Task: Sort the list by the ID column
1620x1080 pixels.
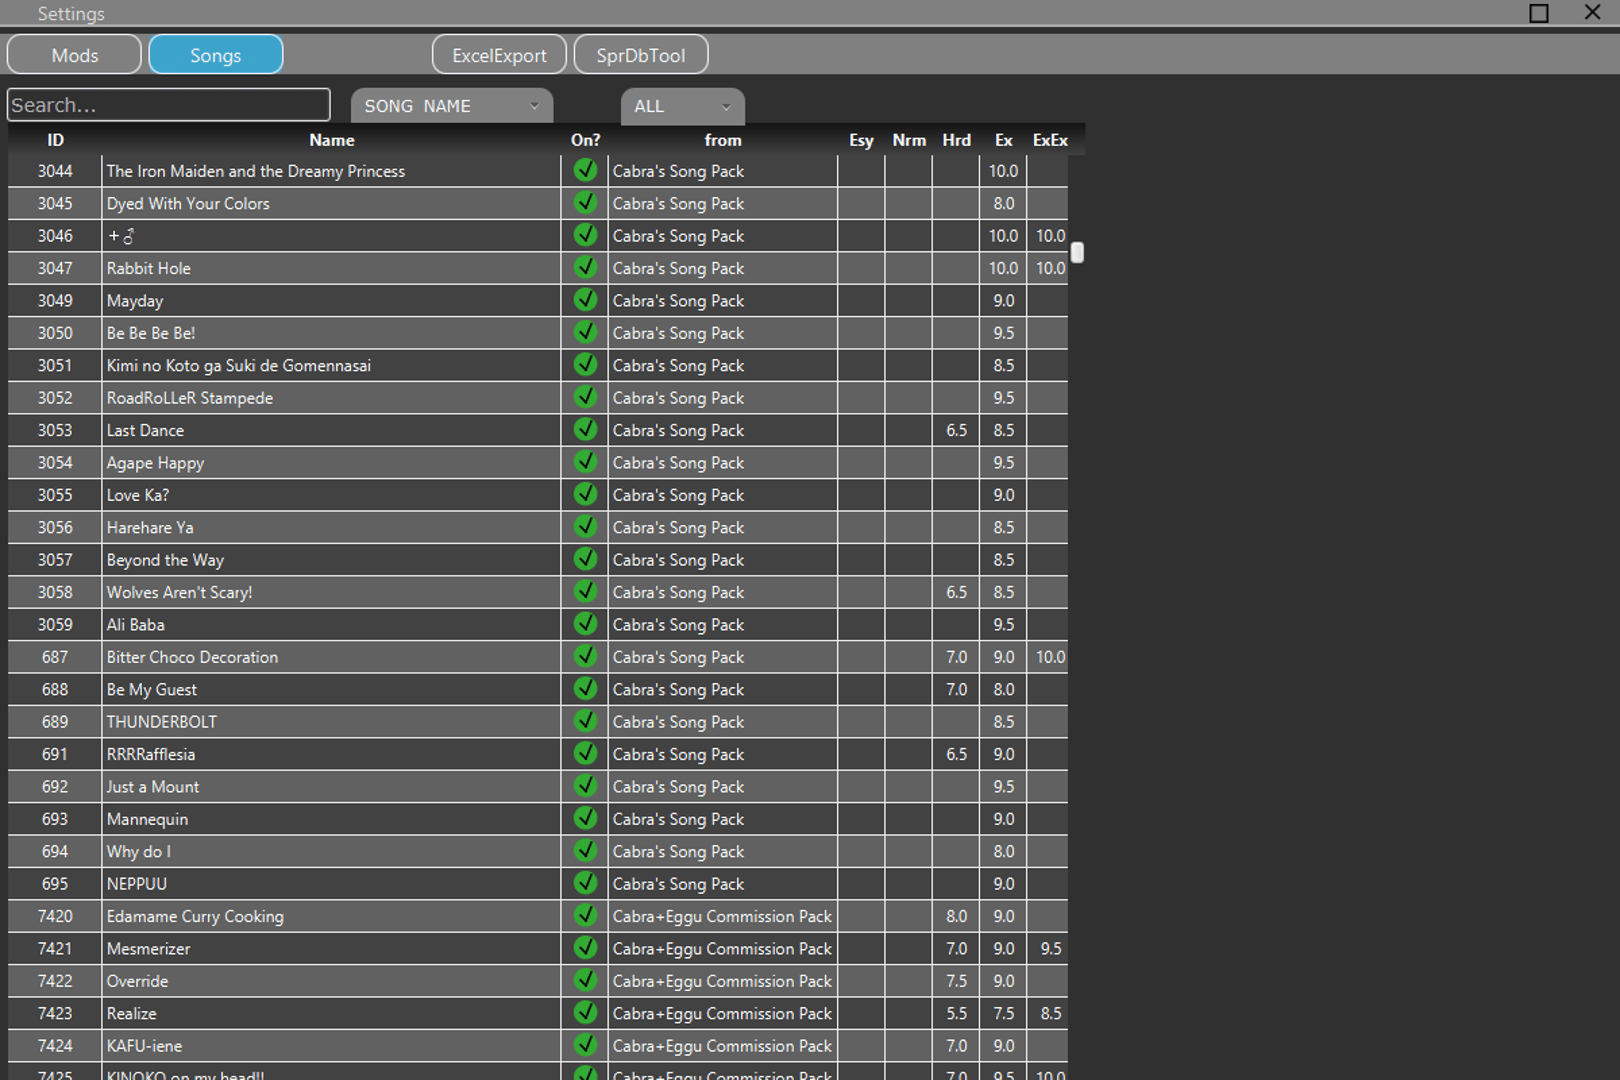Action: pos(55,140)
